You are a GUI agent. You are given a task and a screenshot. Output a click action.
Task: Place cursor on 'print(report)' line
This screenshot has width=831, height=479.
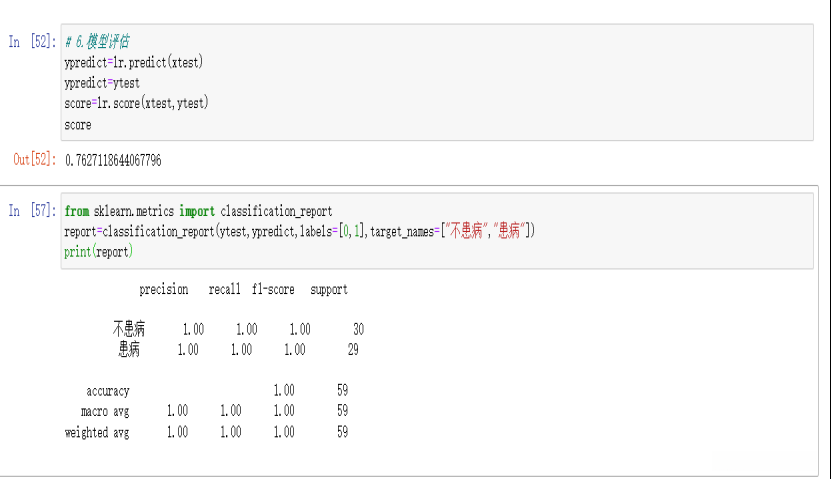pyautogui.click(x=98, y=253)
